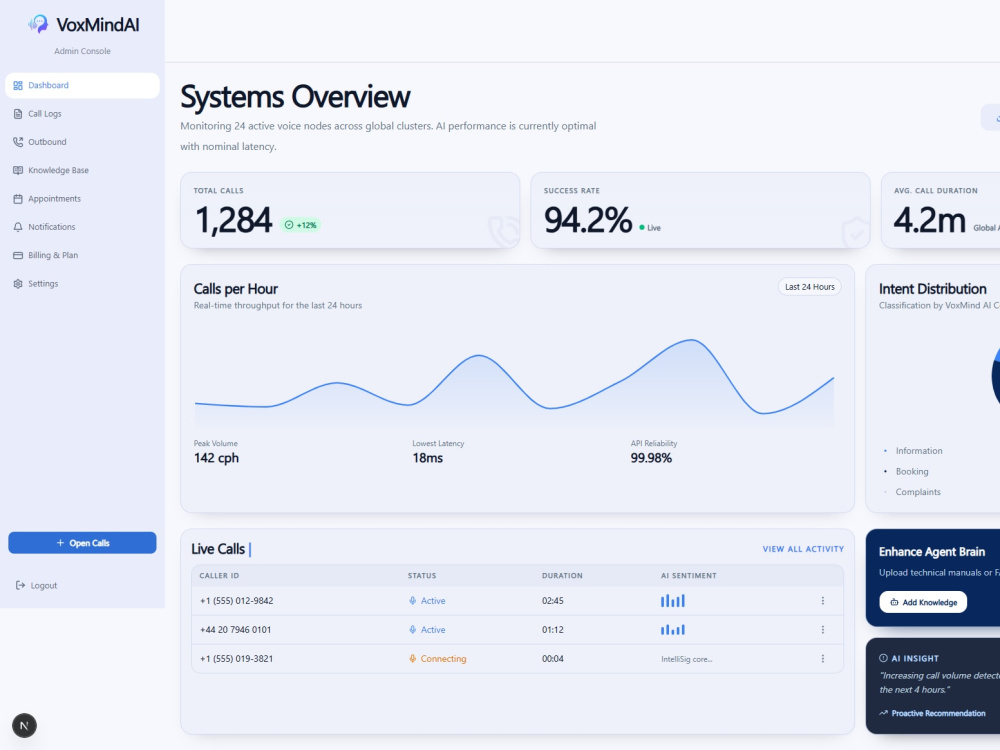Click the Connecting status text

coord(443,659)
